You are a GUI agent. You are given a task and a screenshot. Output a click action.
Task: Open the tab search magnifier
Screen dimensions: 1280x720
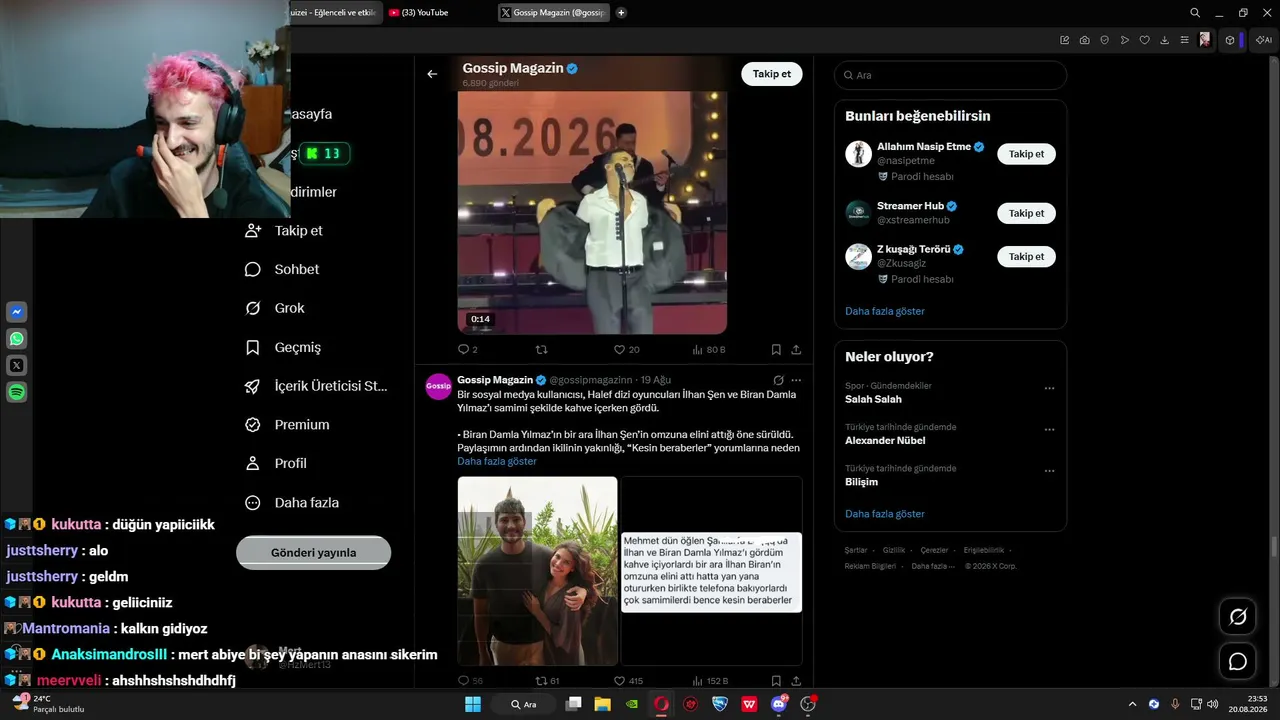point(1195,13)
